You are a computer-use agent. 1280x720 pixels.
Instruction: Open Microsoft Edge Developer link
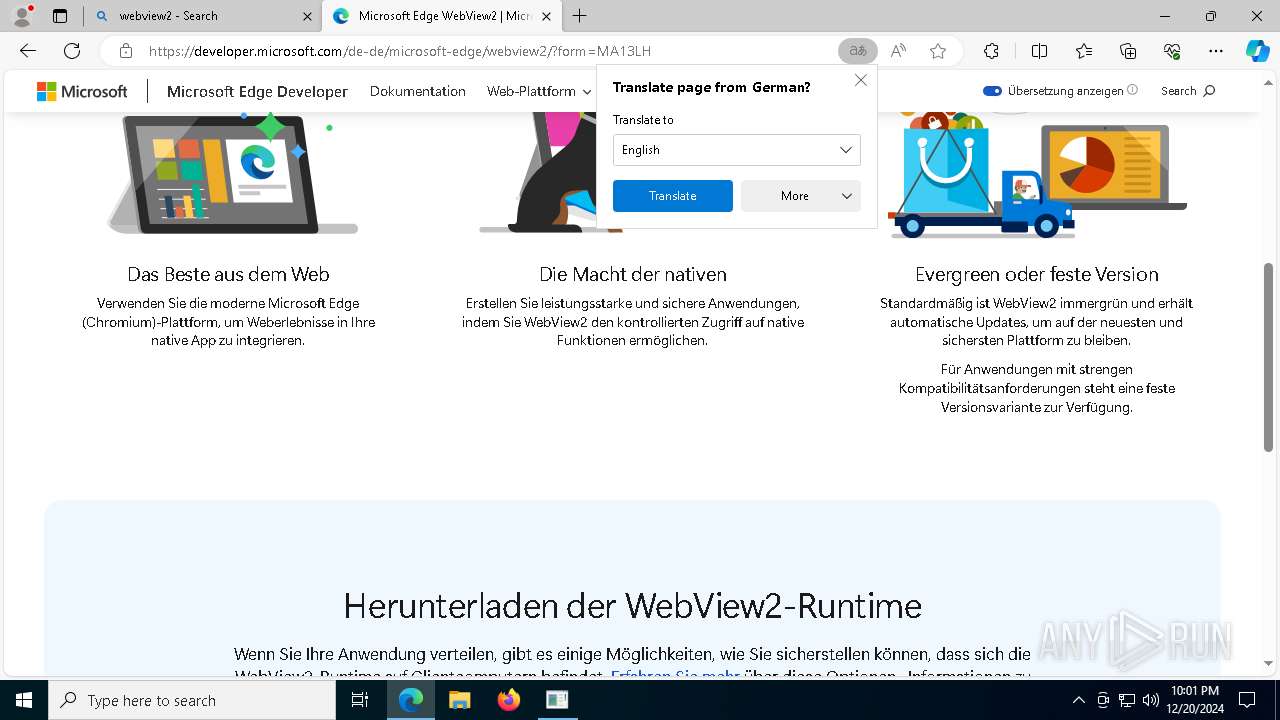[x=257, y=91]
